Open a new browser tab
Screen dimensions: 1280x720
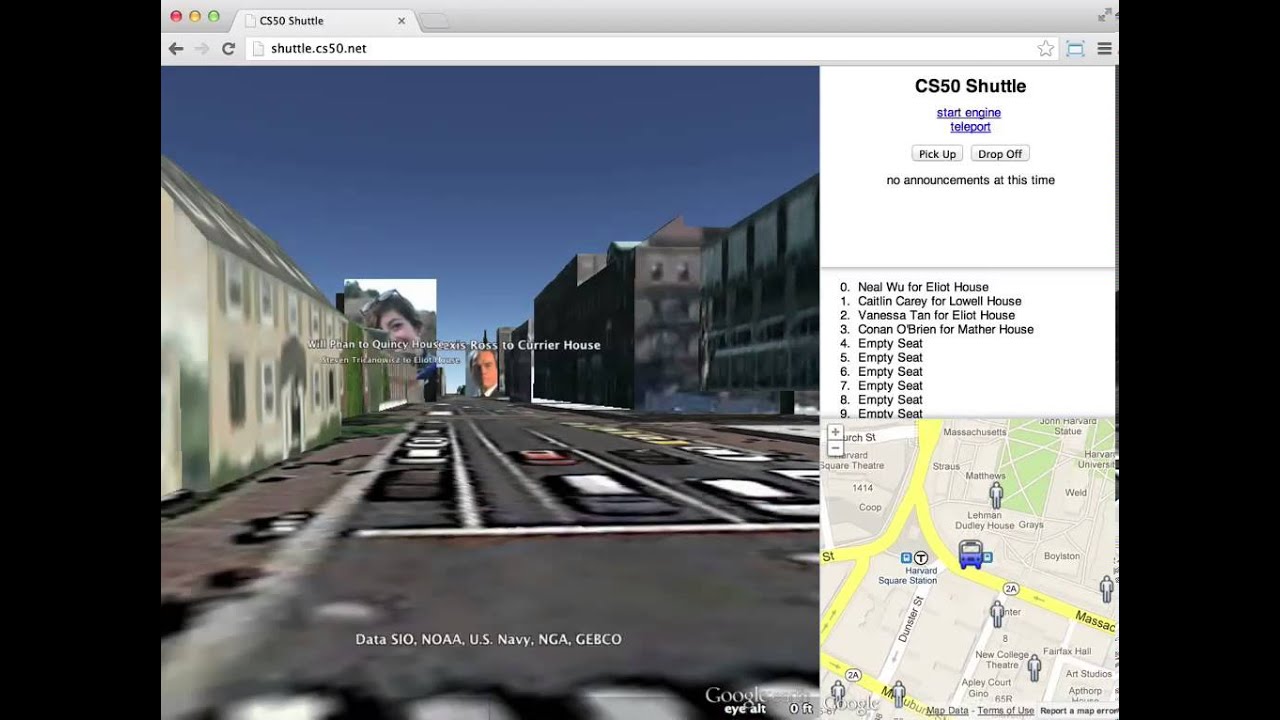coord(434,21)
